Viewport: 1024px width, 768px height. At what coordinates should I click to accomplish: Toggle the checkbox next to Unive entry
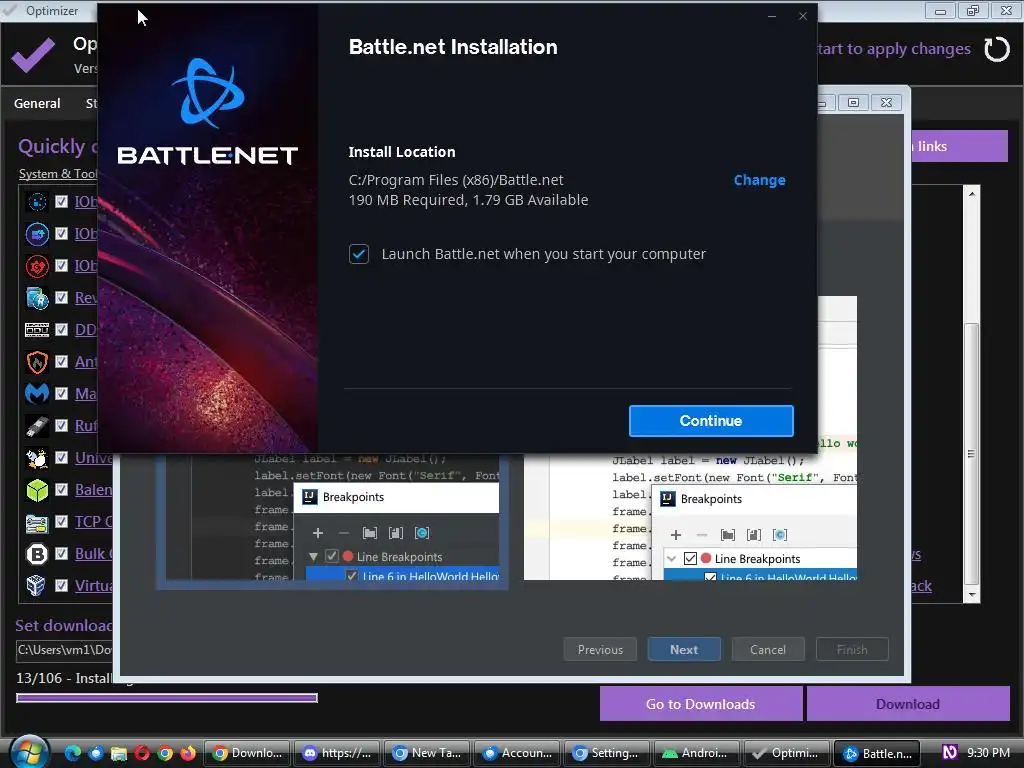click(x=61, y=457)
